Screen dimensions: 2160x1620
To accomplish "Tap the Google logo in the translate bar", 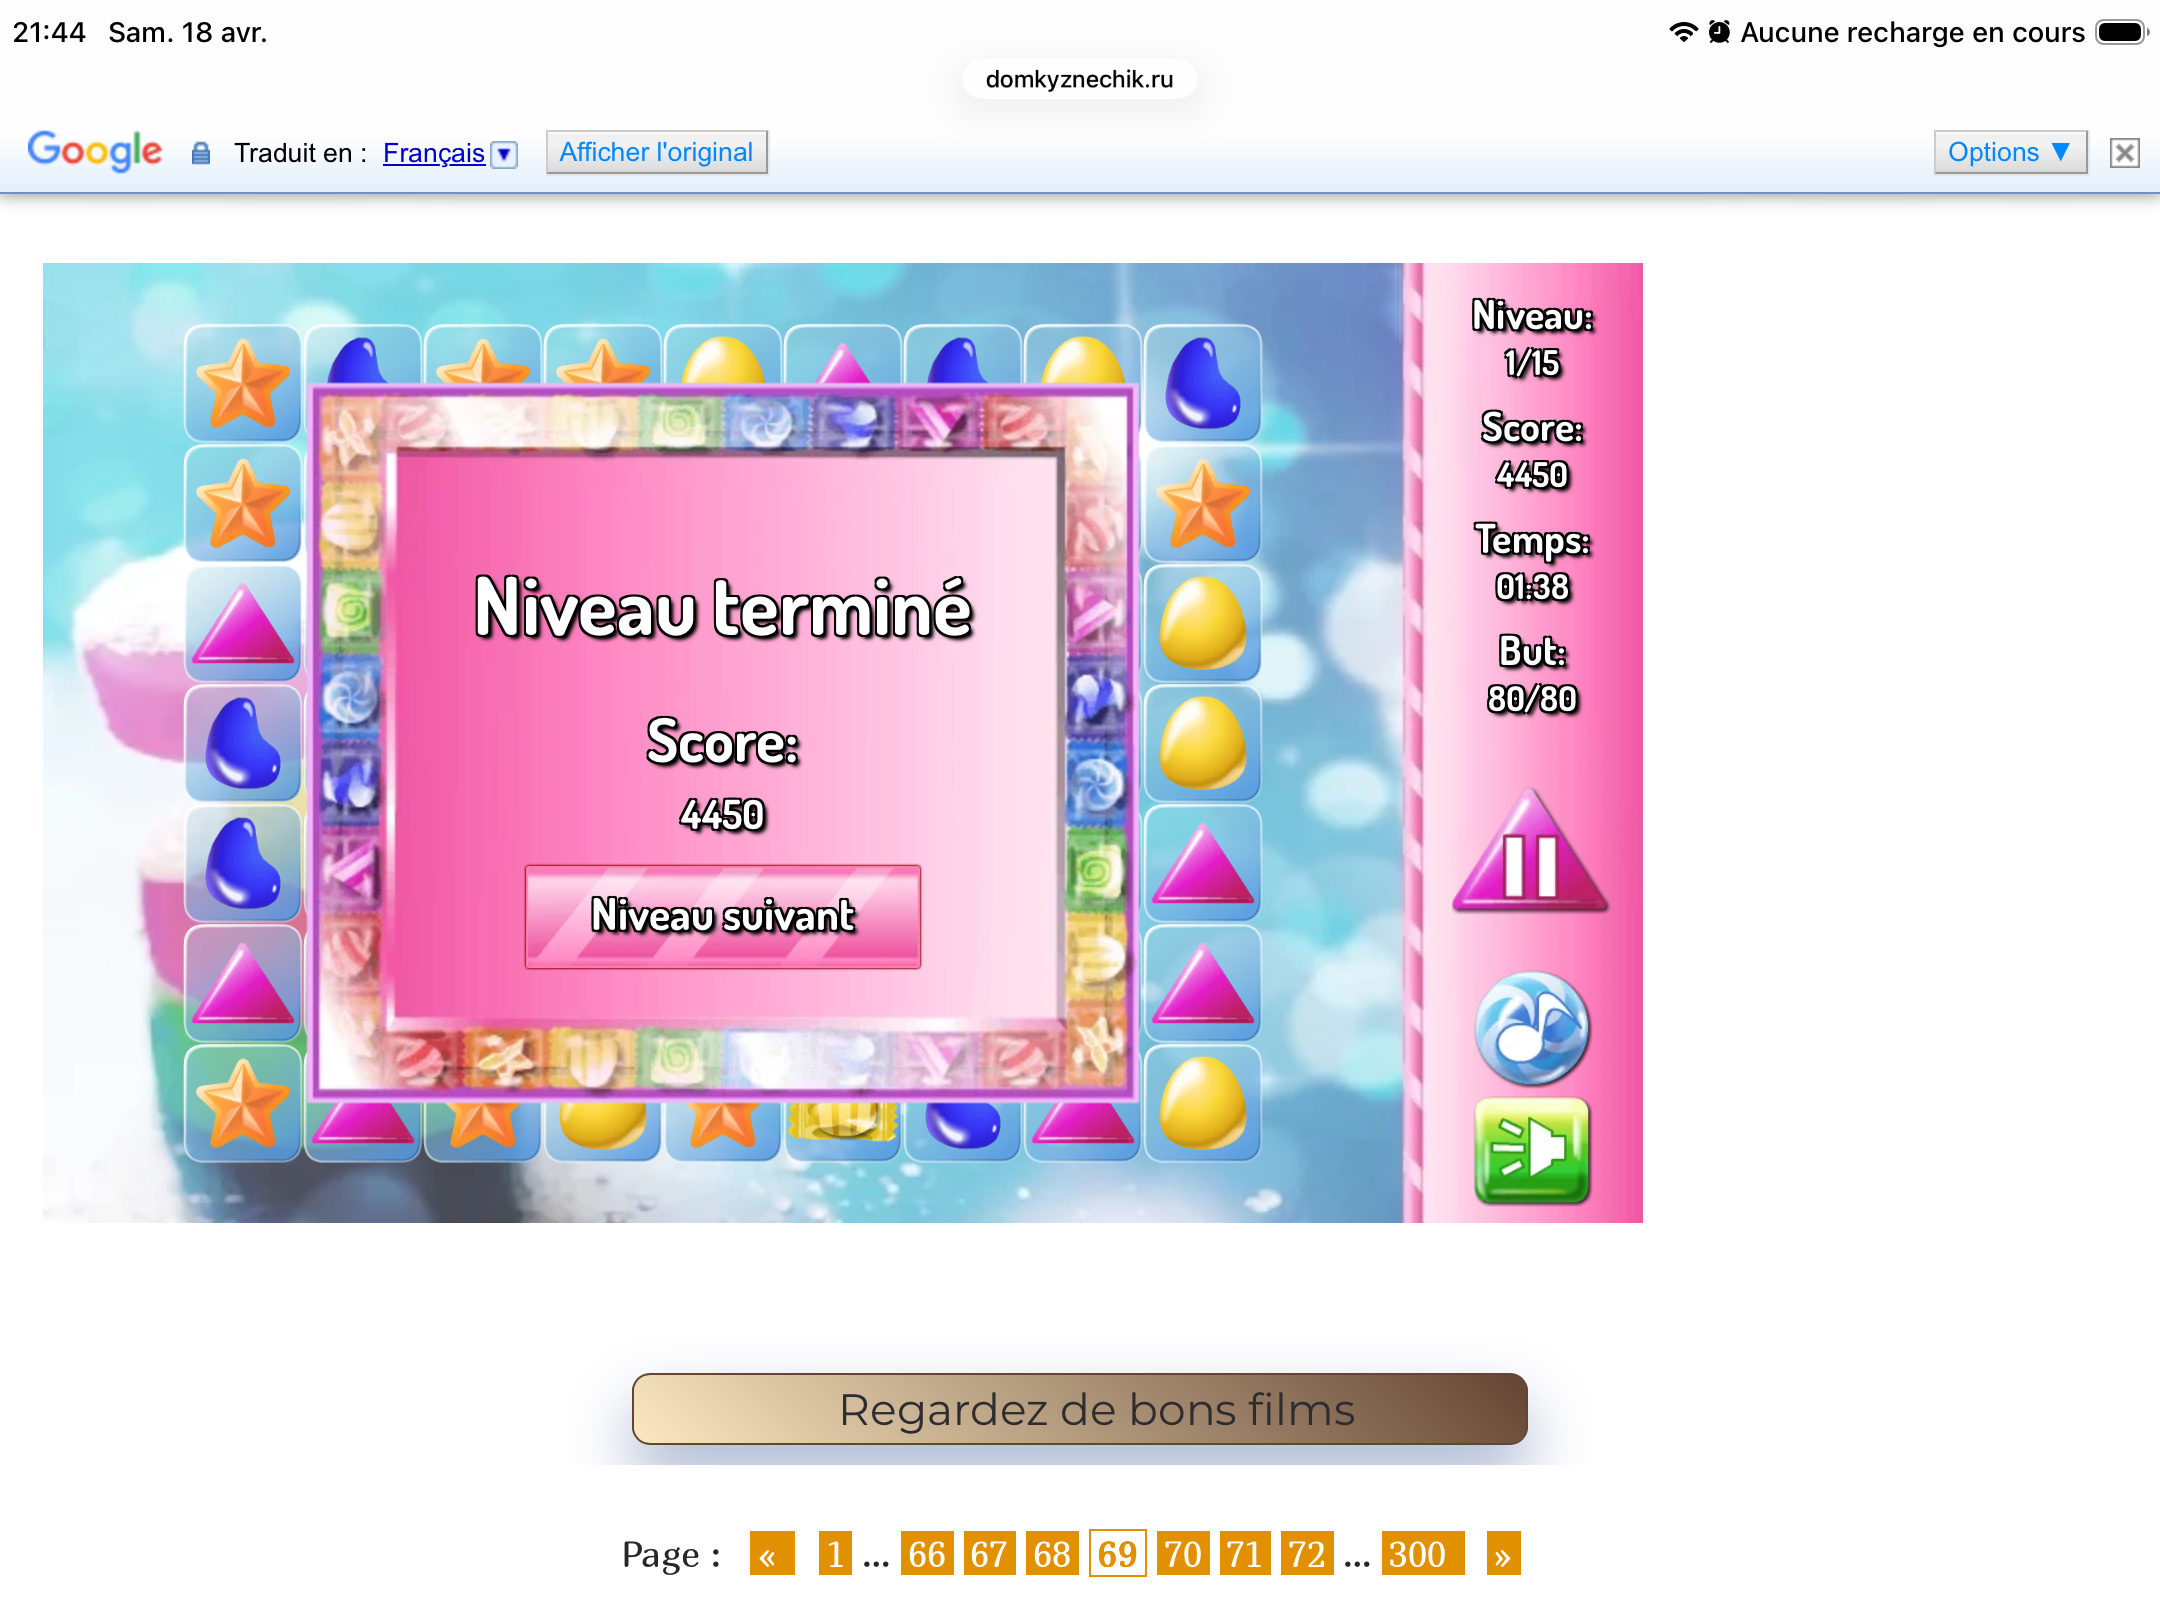I will [95, 152].
